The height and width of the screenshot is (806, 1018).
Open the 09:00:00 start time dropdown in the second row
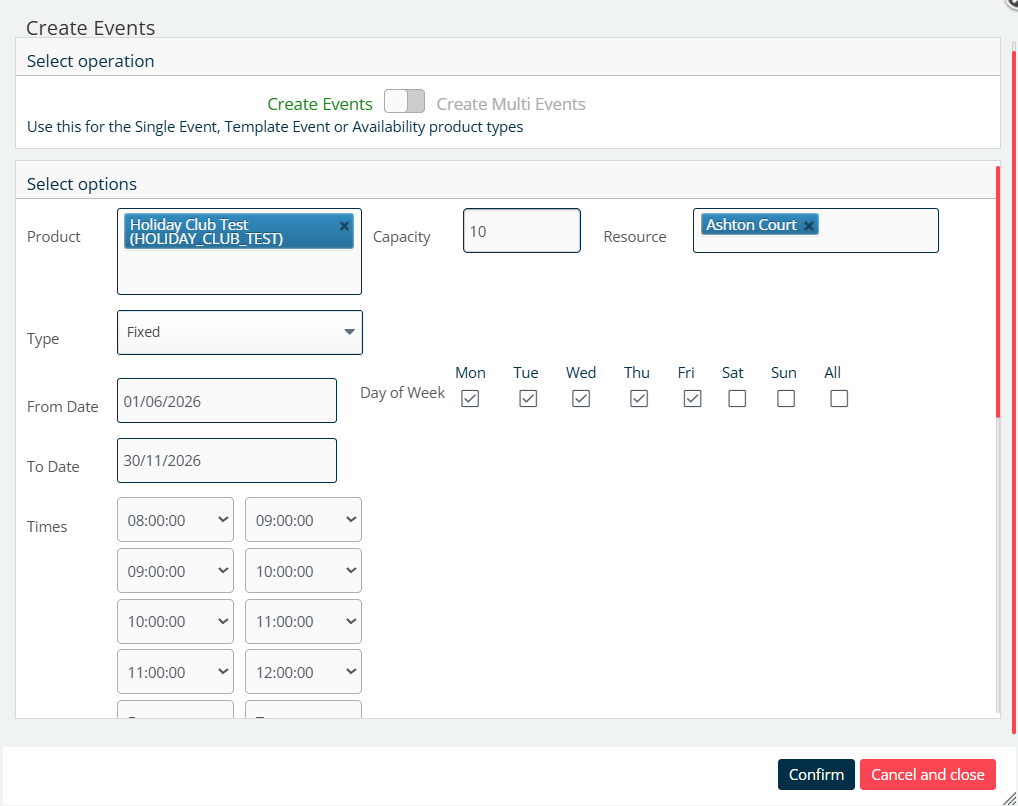click(175, 571)
